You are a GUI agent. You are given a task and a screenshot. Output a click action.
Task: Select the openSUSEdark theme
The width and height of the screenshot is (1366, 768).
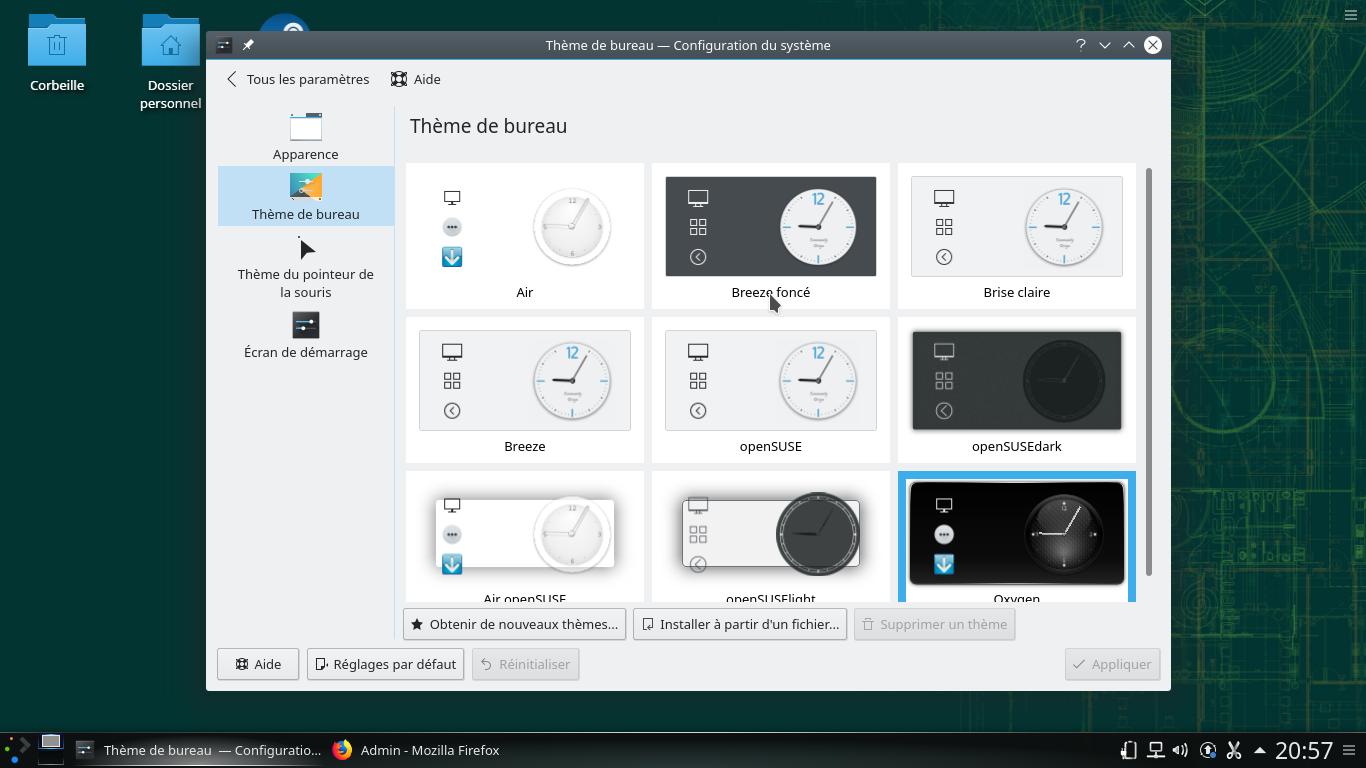click(1017, 390)
